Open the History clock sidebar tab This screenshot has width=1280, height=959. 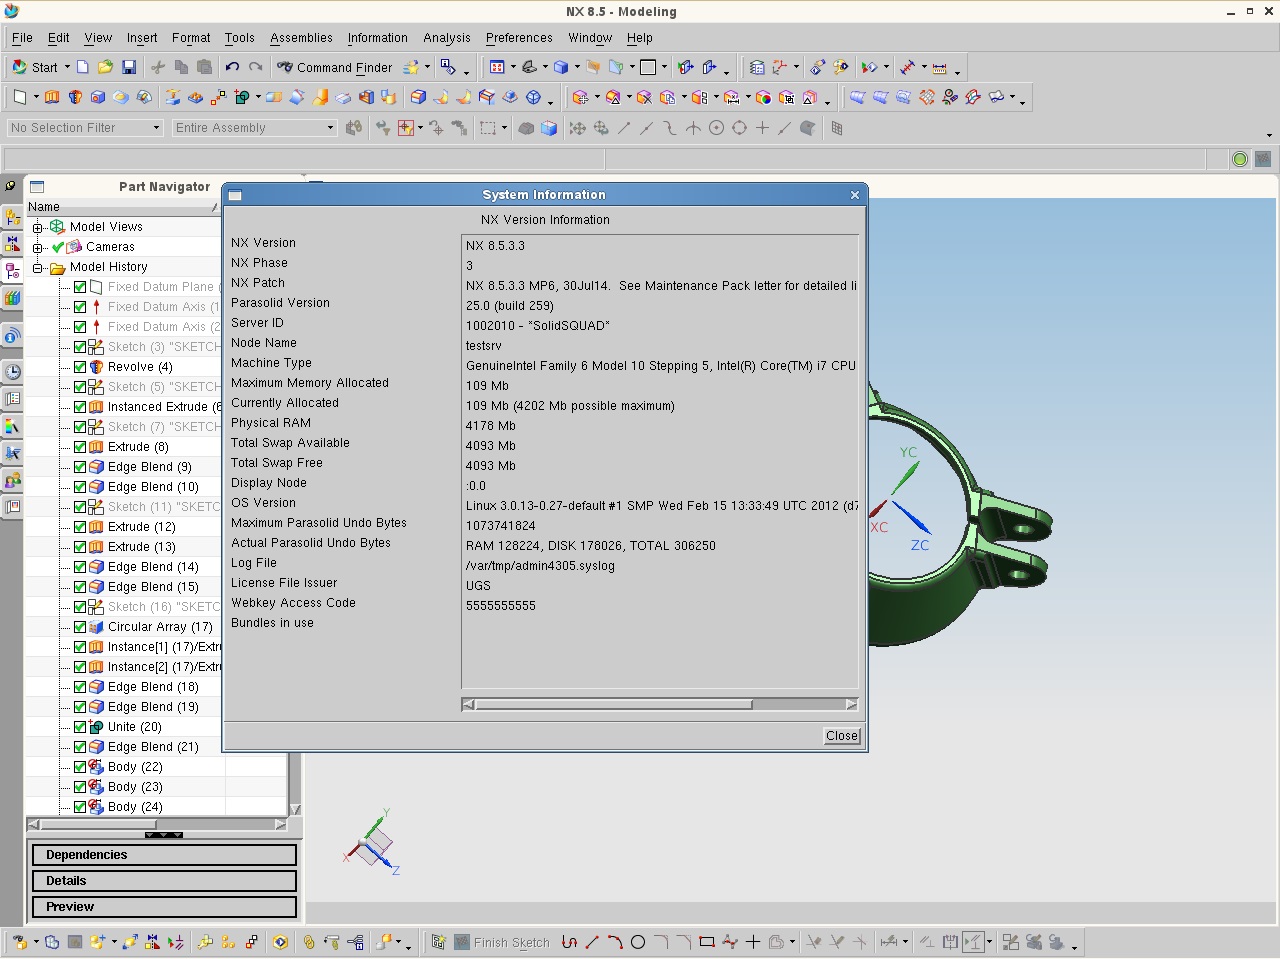tap(12, 372)
